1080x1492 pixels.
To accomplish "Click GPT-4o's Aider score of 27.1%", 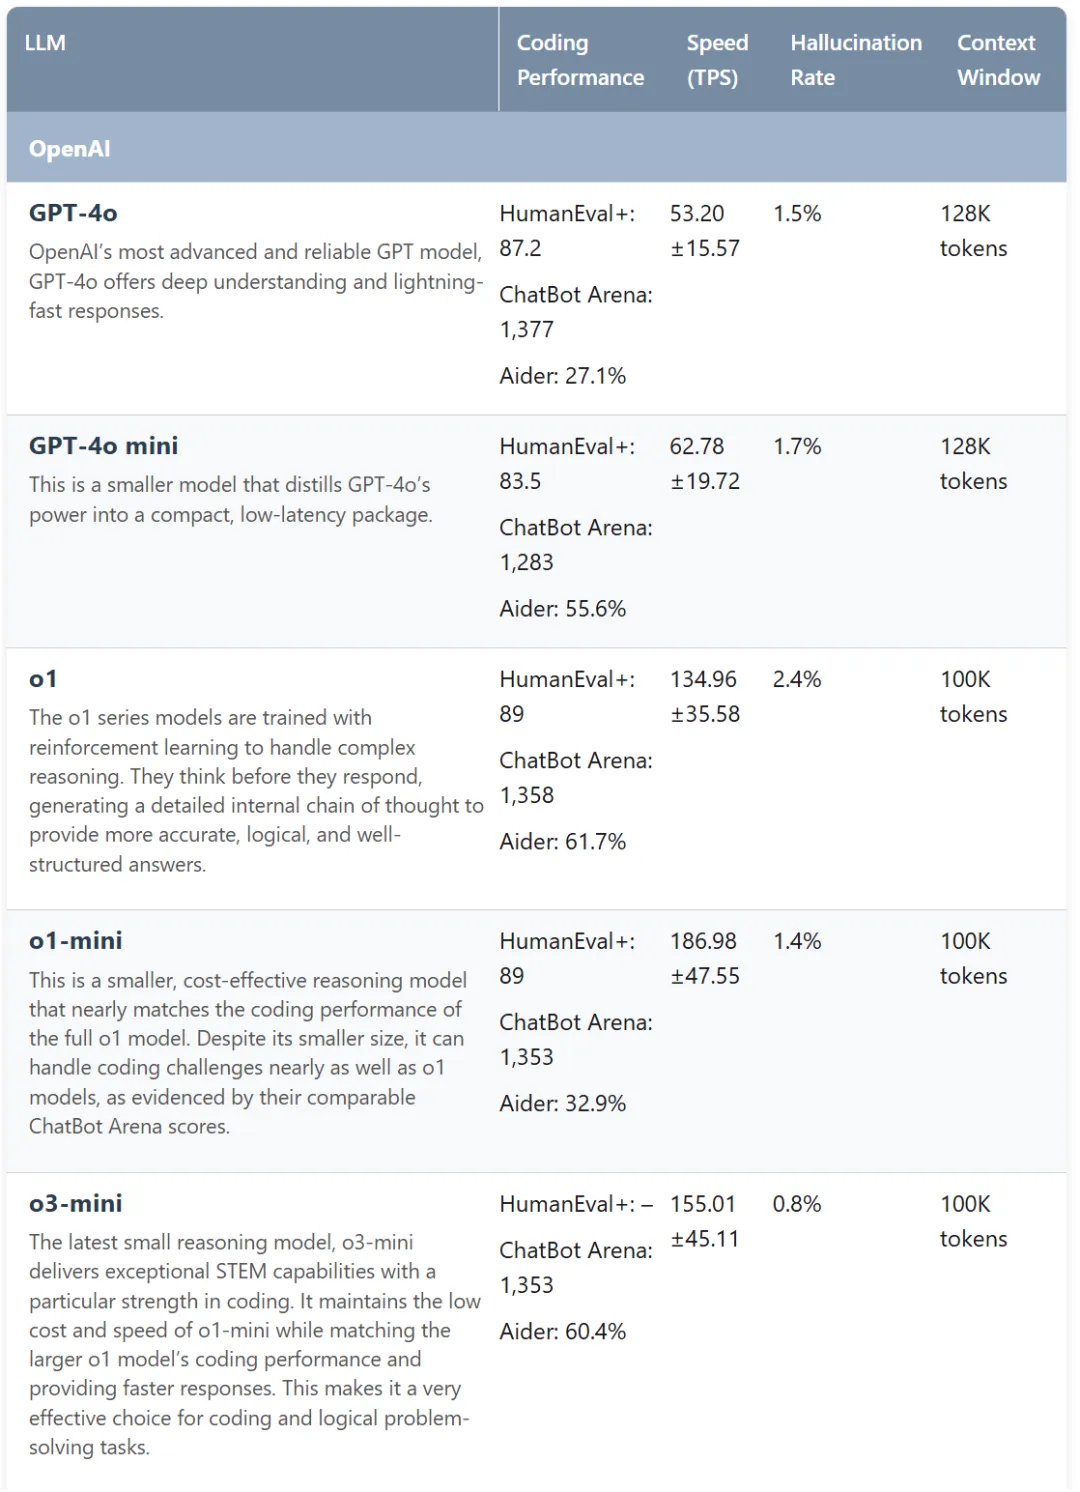I will (563, 376).
